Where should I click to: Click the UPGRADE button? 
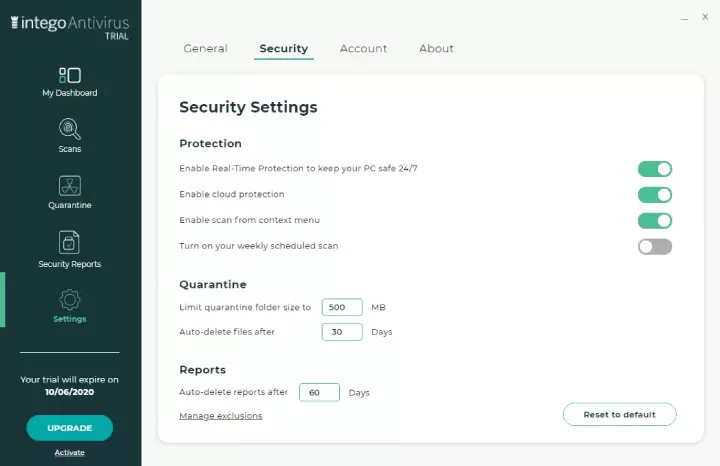[x=70, y=428]
